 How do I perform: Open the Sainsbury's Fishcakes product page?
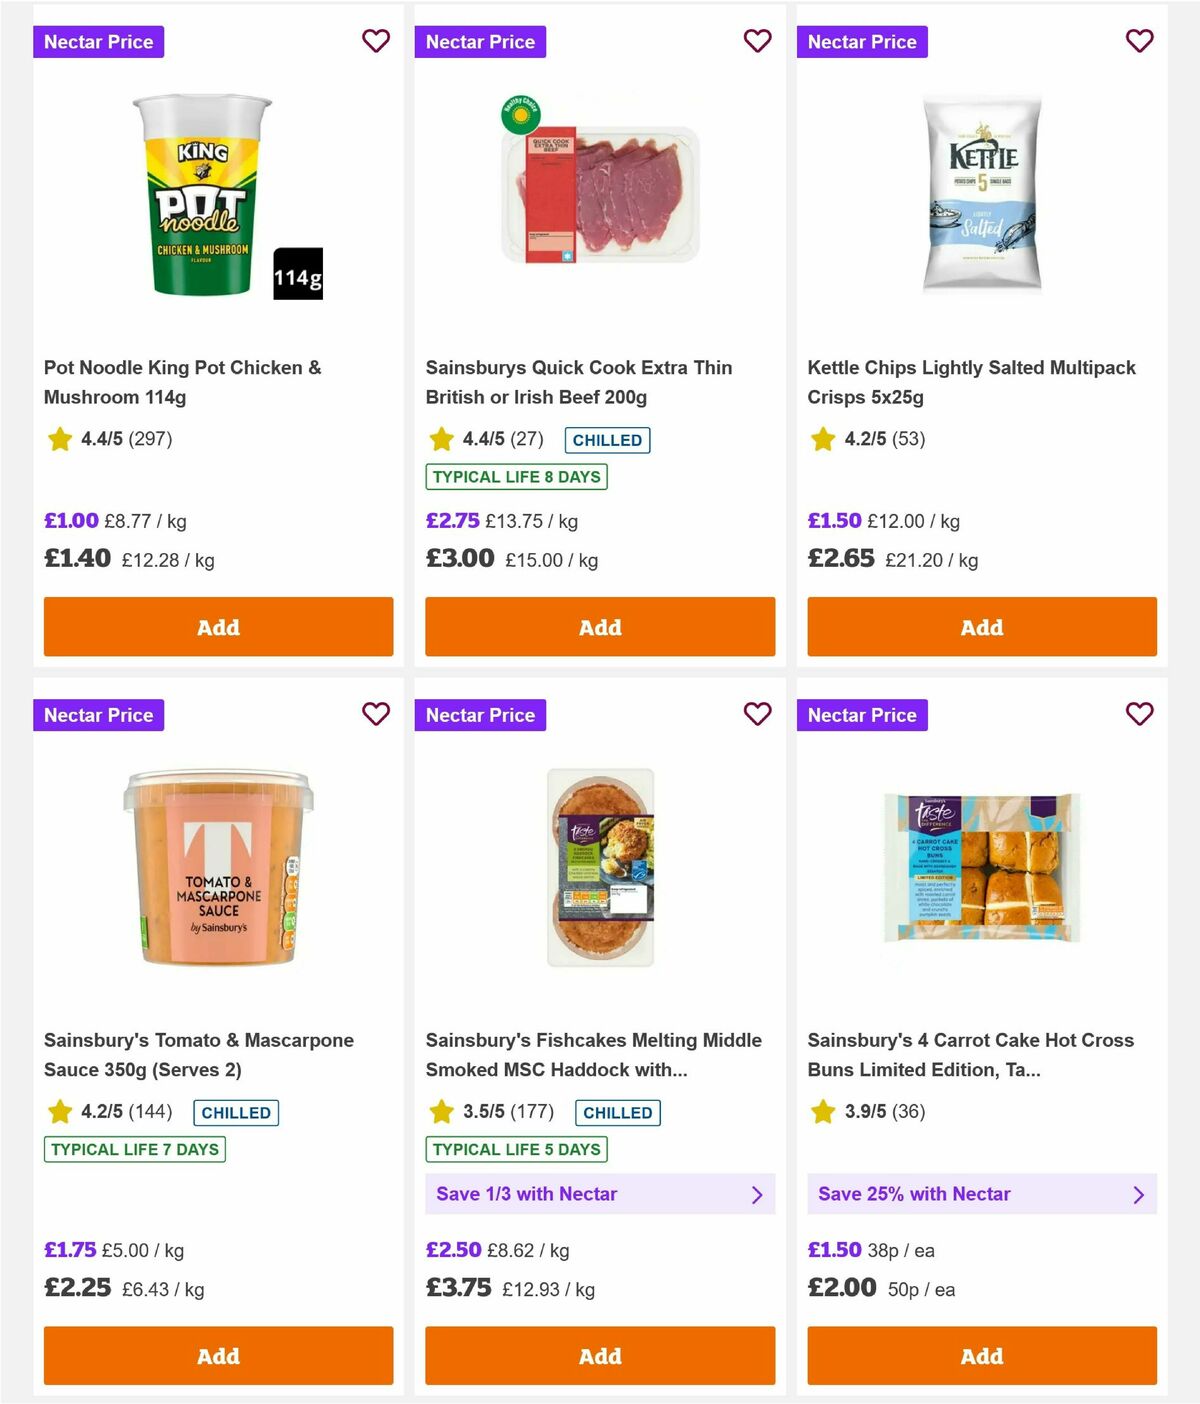[x=593, y=1054]
